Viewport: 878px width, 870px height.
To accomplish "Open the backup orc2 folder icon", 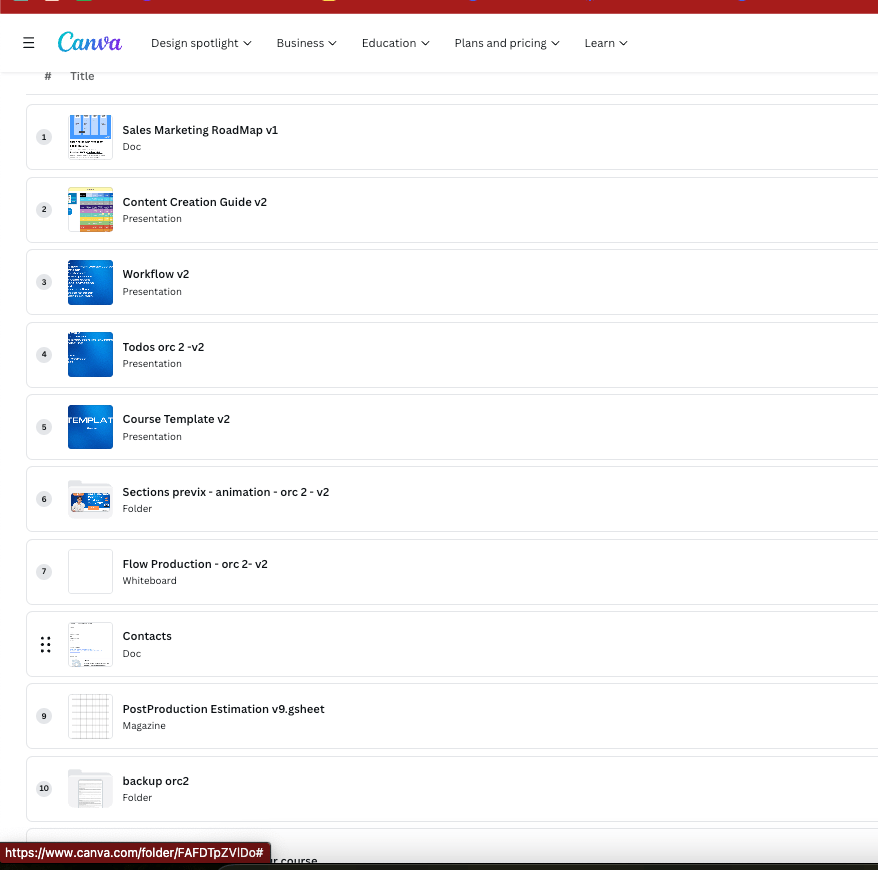I will click(x=90, y=789).
